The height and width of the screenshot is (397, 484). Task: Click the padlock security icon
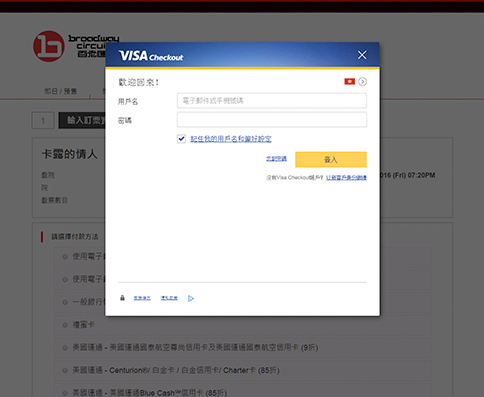(x=122, y=298)
